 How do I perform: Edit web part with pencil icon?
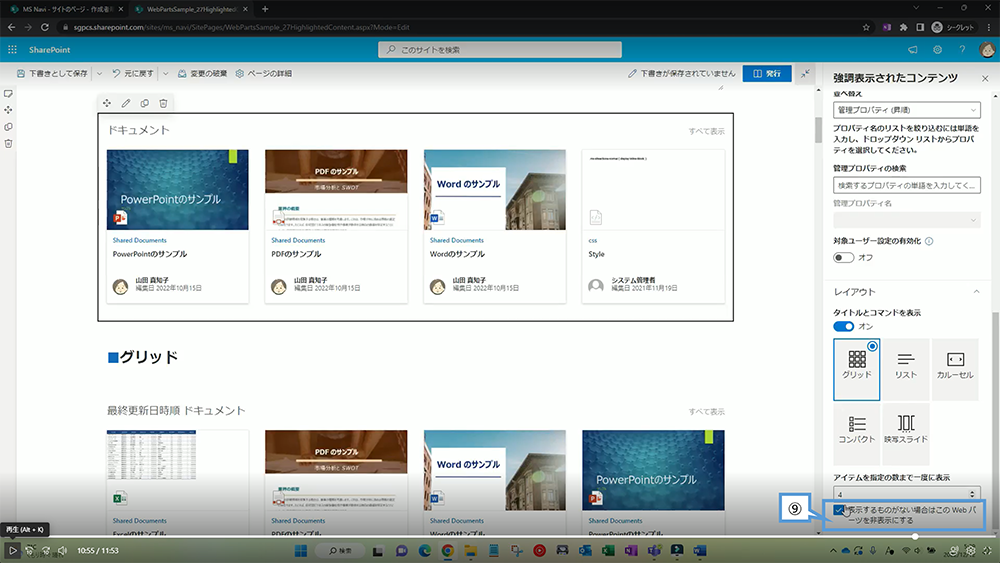126,103
